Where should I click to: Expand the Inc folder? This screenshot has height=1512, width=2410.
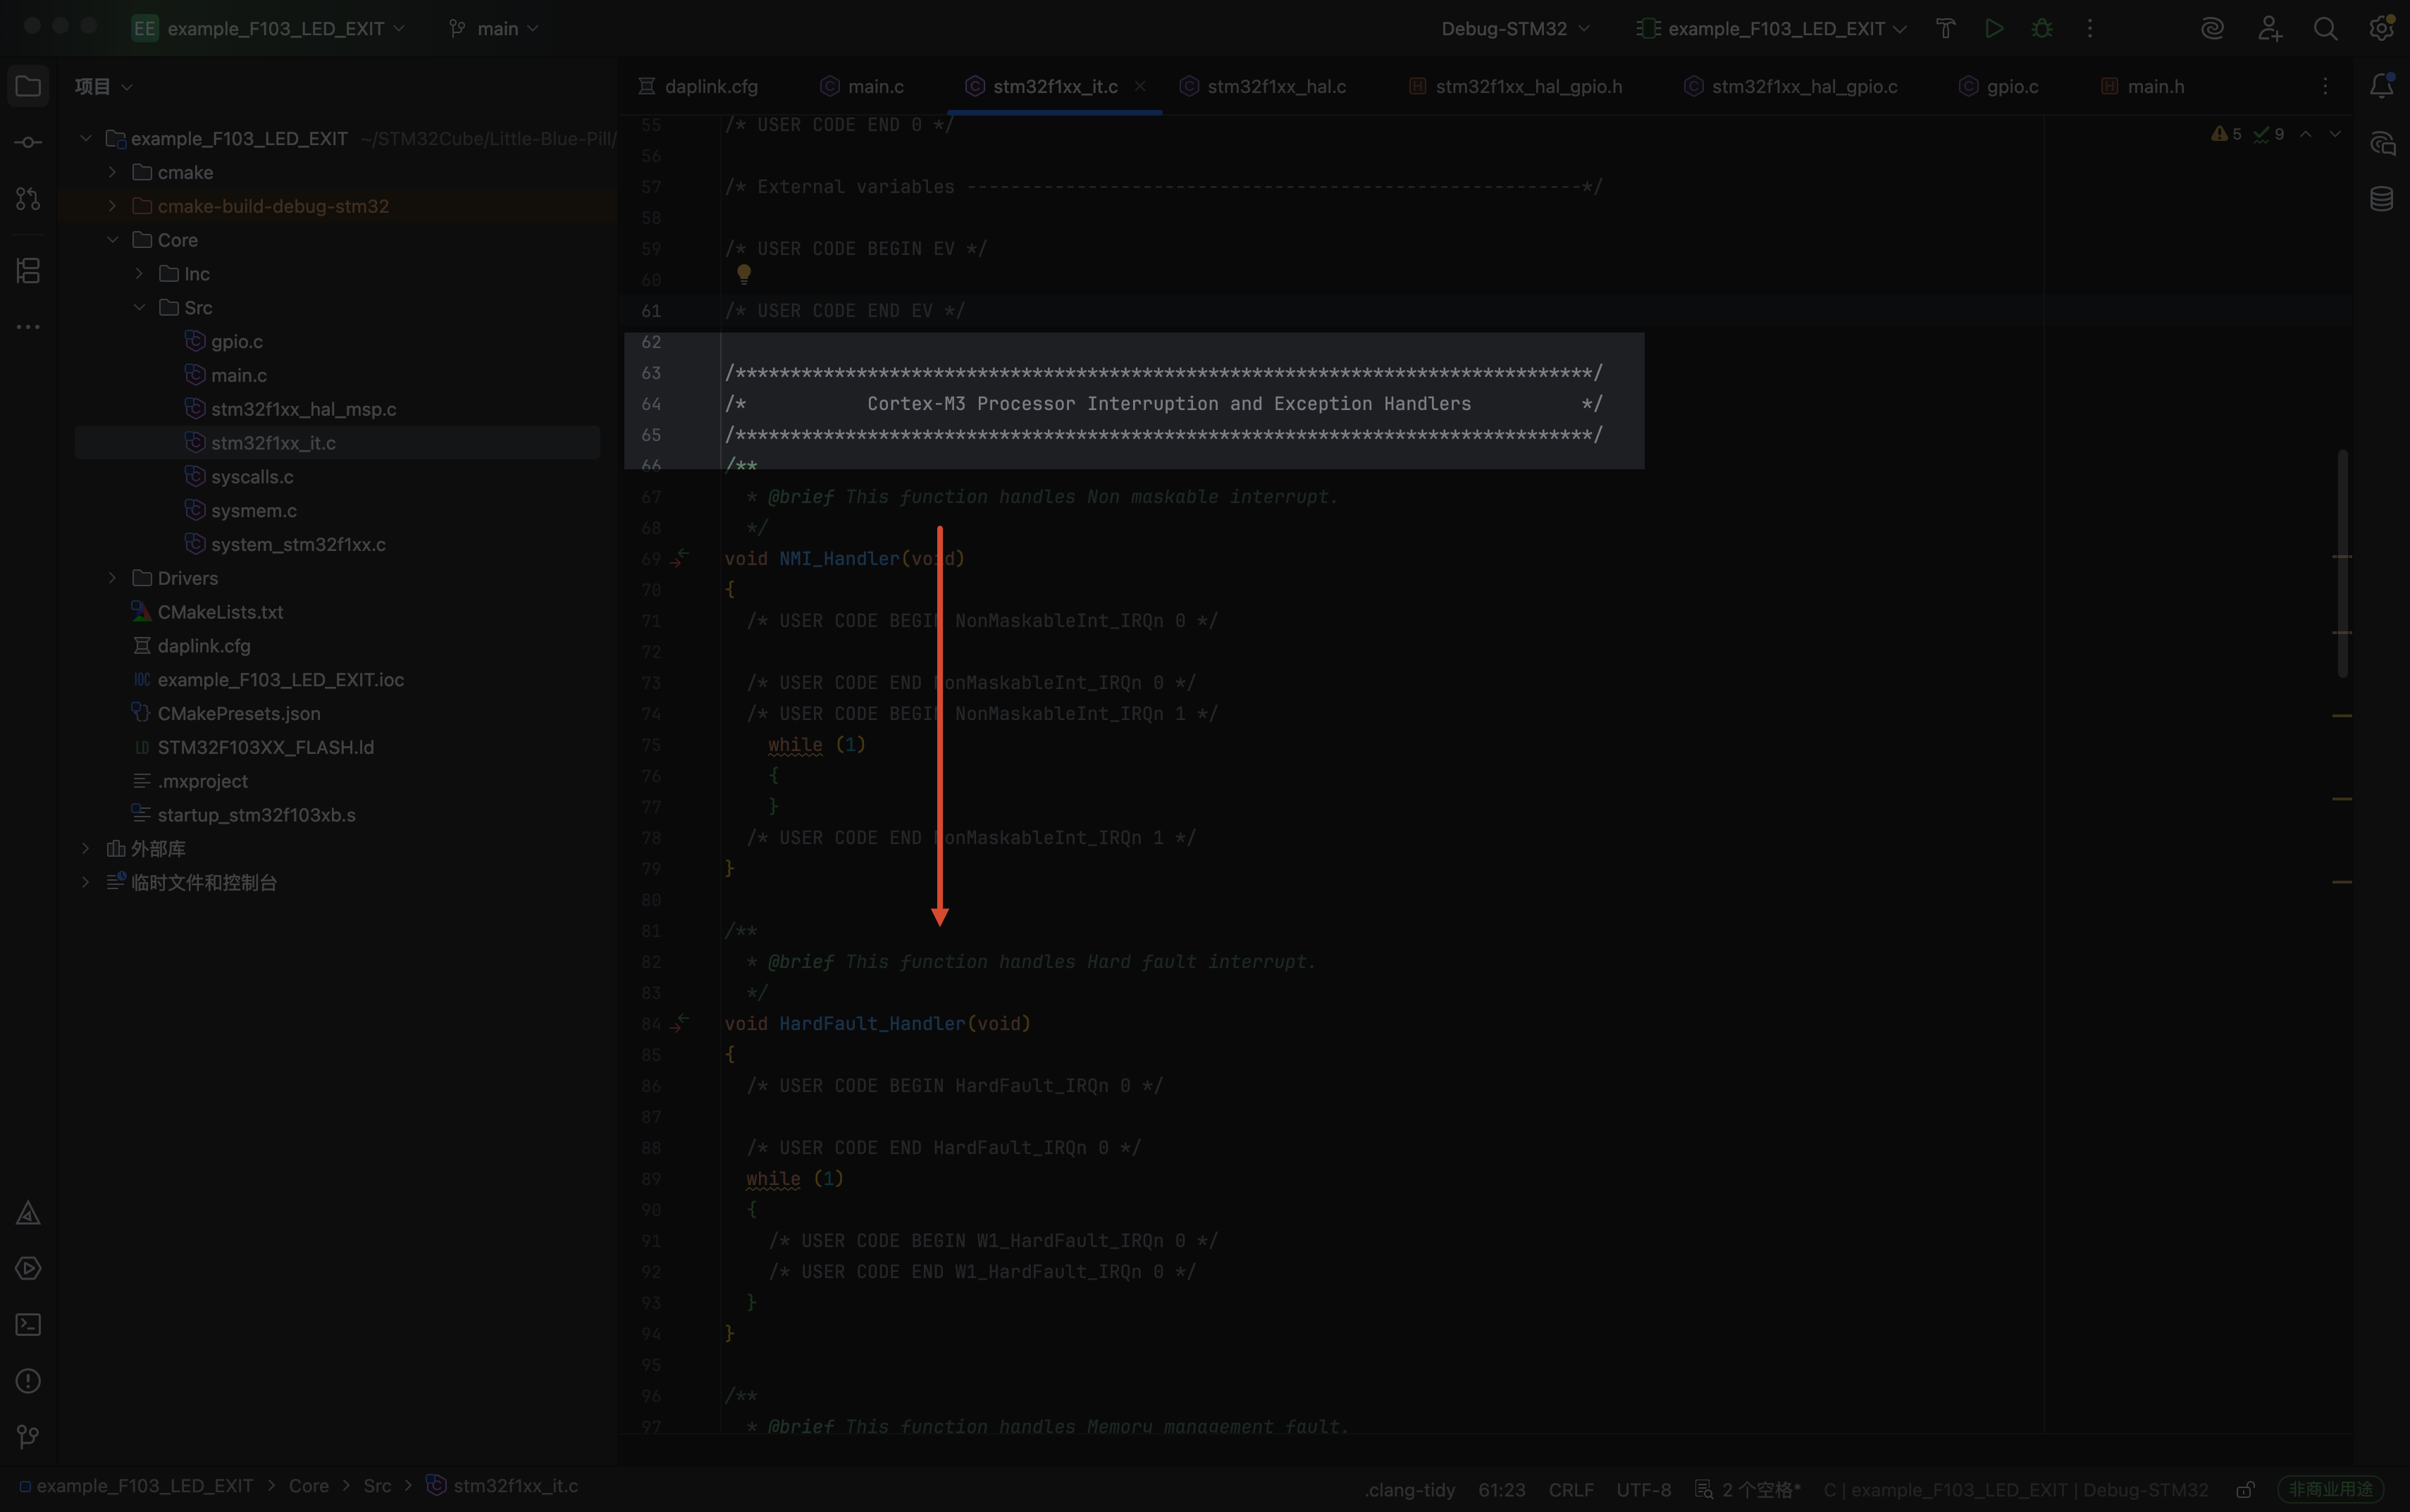(140, 274)
